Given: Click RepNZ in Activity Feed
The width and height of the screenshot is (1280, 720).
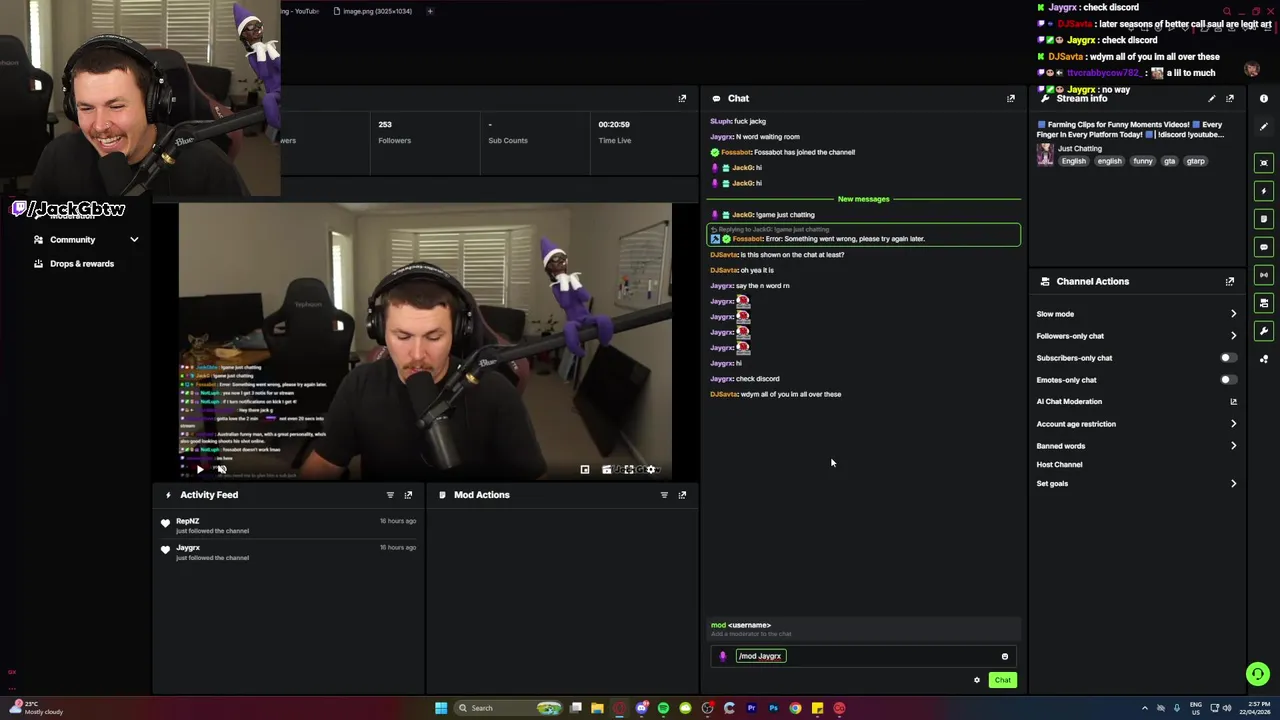Looking at the screenshot, I should point(188,521).
